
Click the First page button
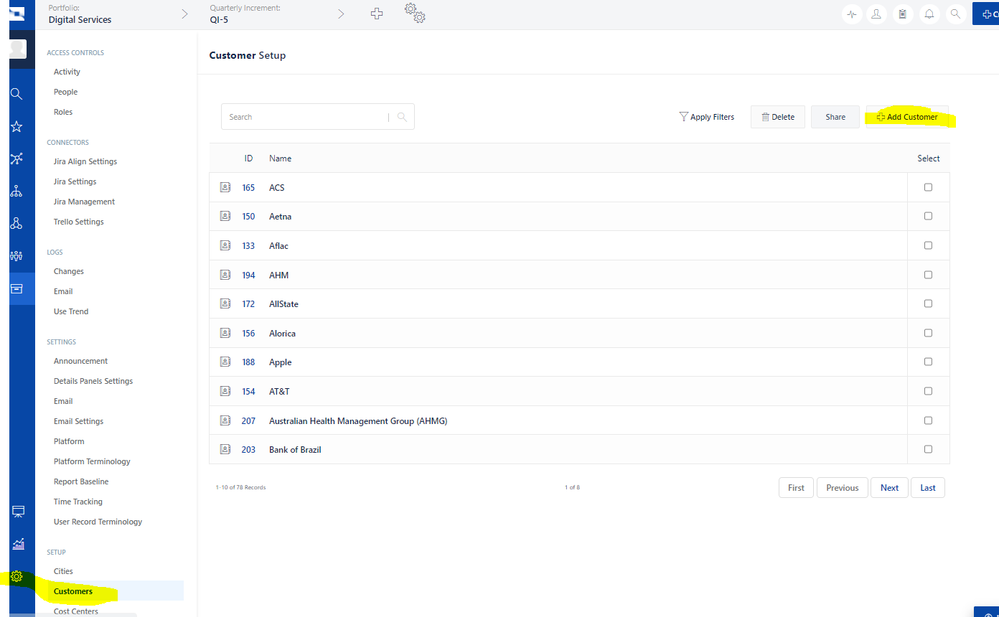coord(796,488)
